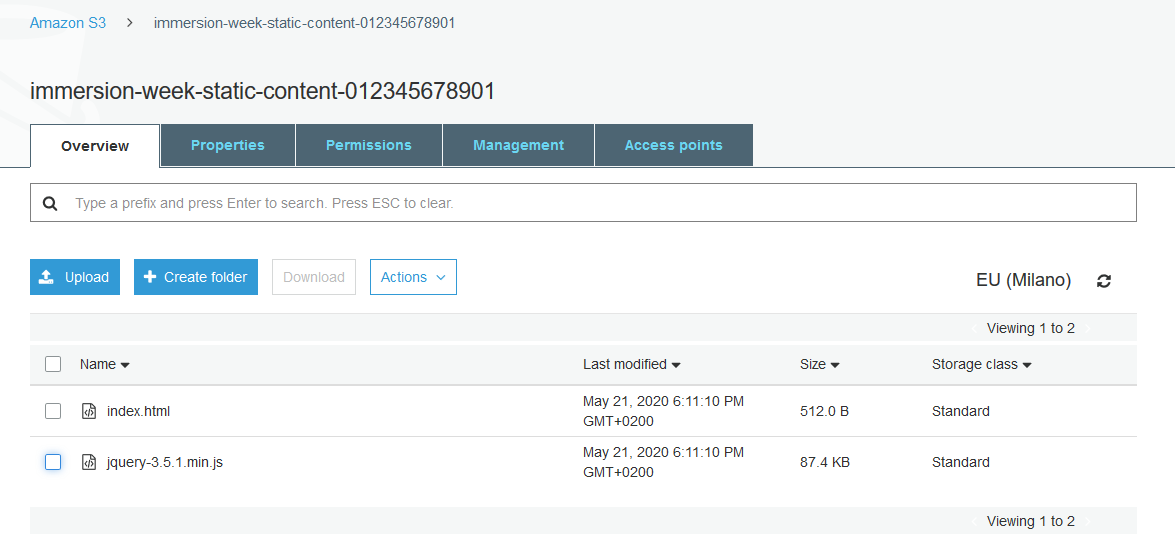
Task: Click the bucket title heading
Action: [x=262, y=91]
